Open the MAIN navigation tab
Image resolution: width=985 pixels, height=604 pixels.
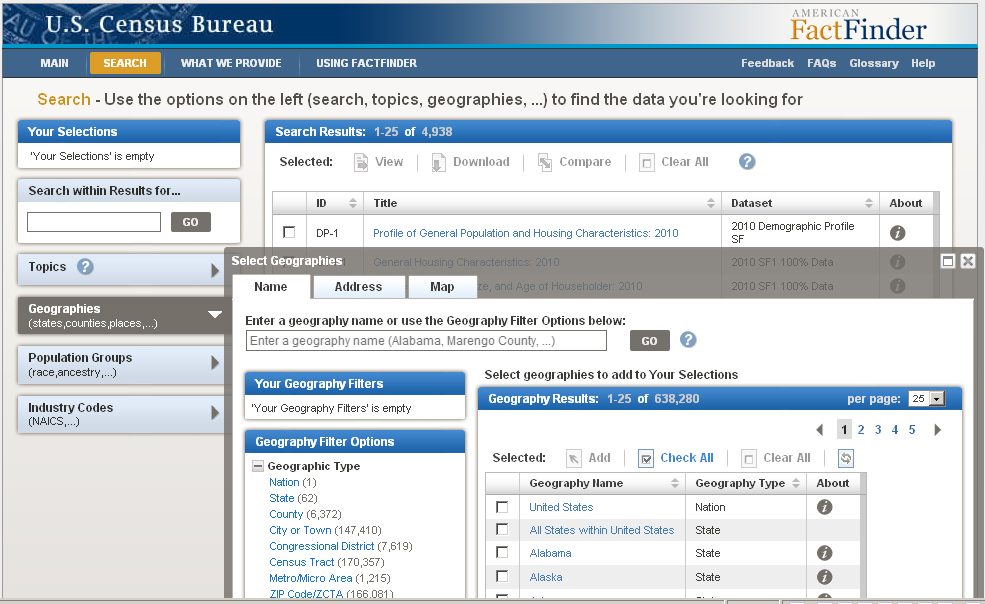pos(55,63)
